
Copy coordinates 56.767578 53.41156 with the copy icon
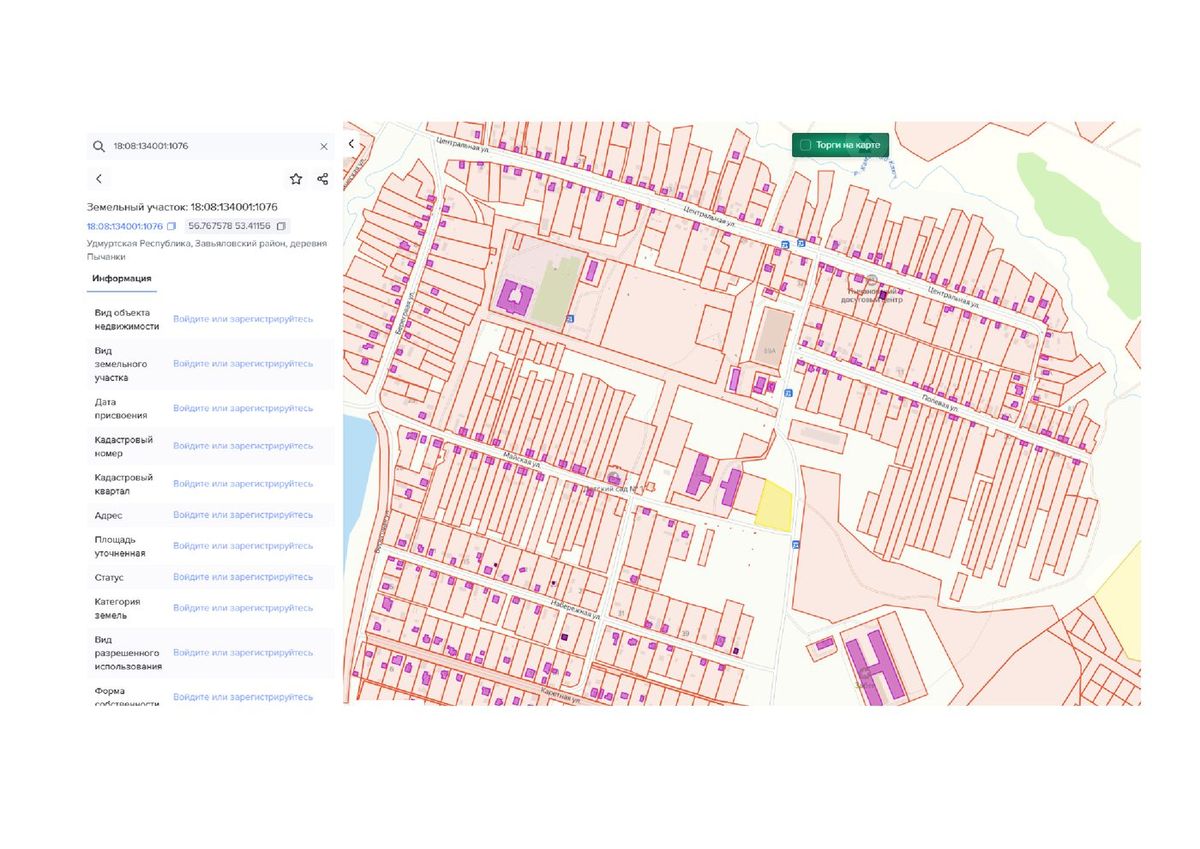pyautogui.click(x=281, y=226)
